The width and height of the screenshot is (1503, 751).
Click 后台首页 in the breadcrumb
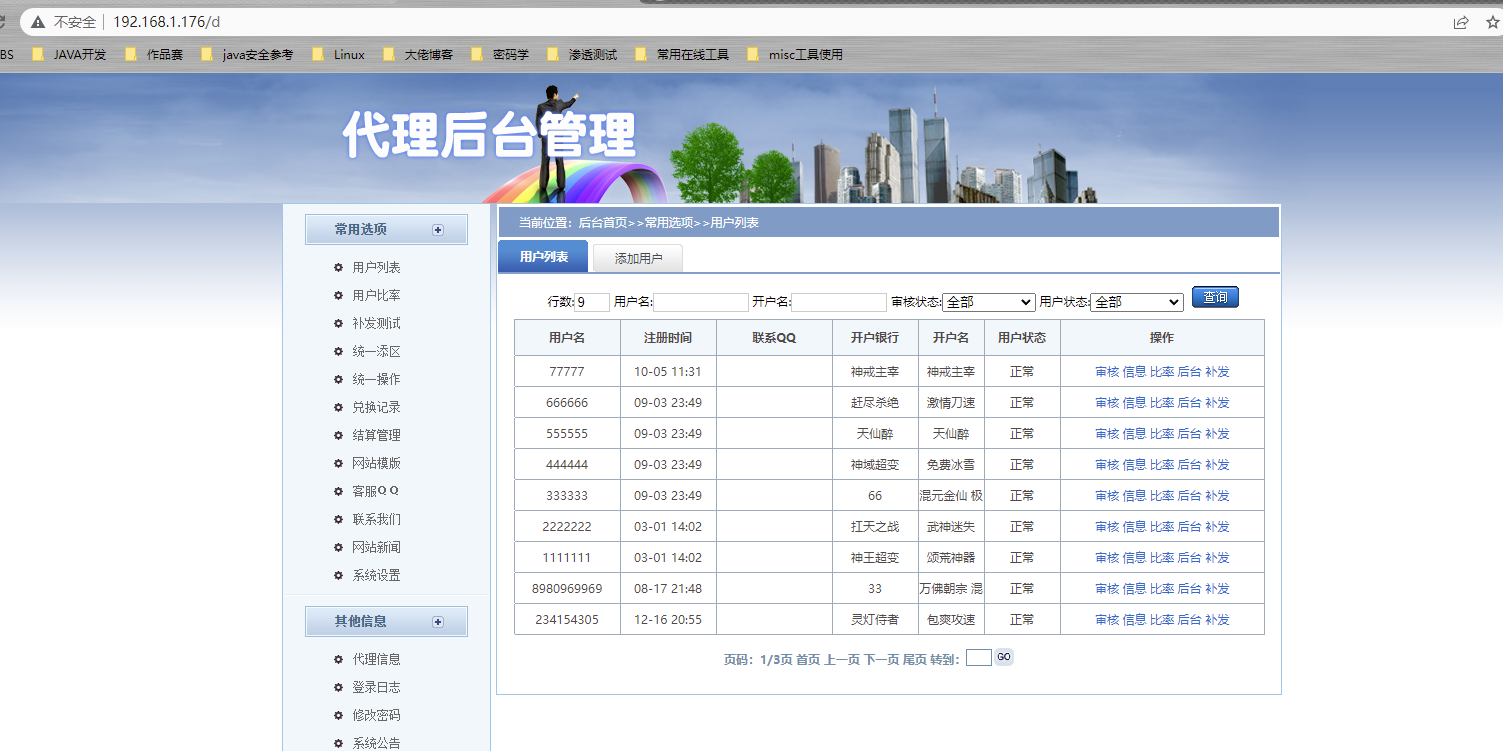click(x=603, y=223)
